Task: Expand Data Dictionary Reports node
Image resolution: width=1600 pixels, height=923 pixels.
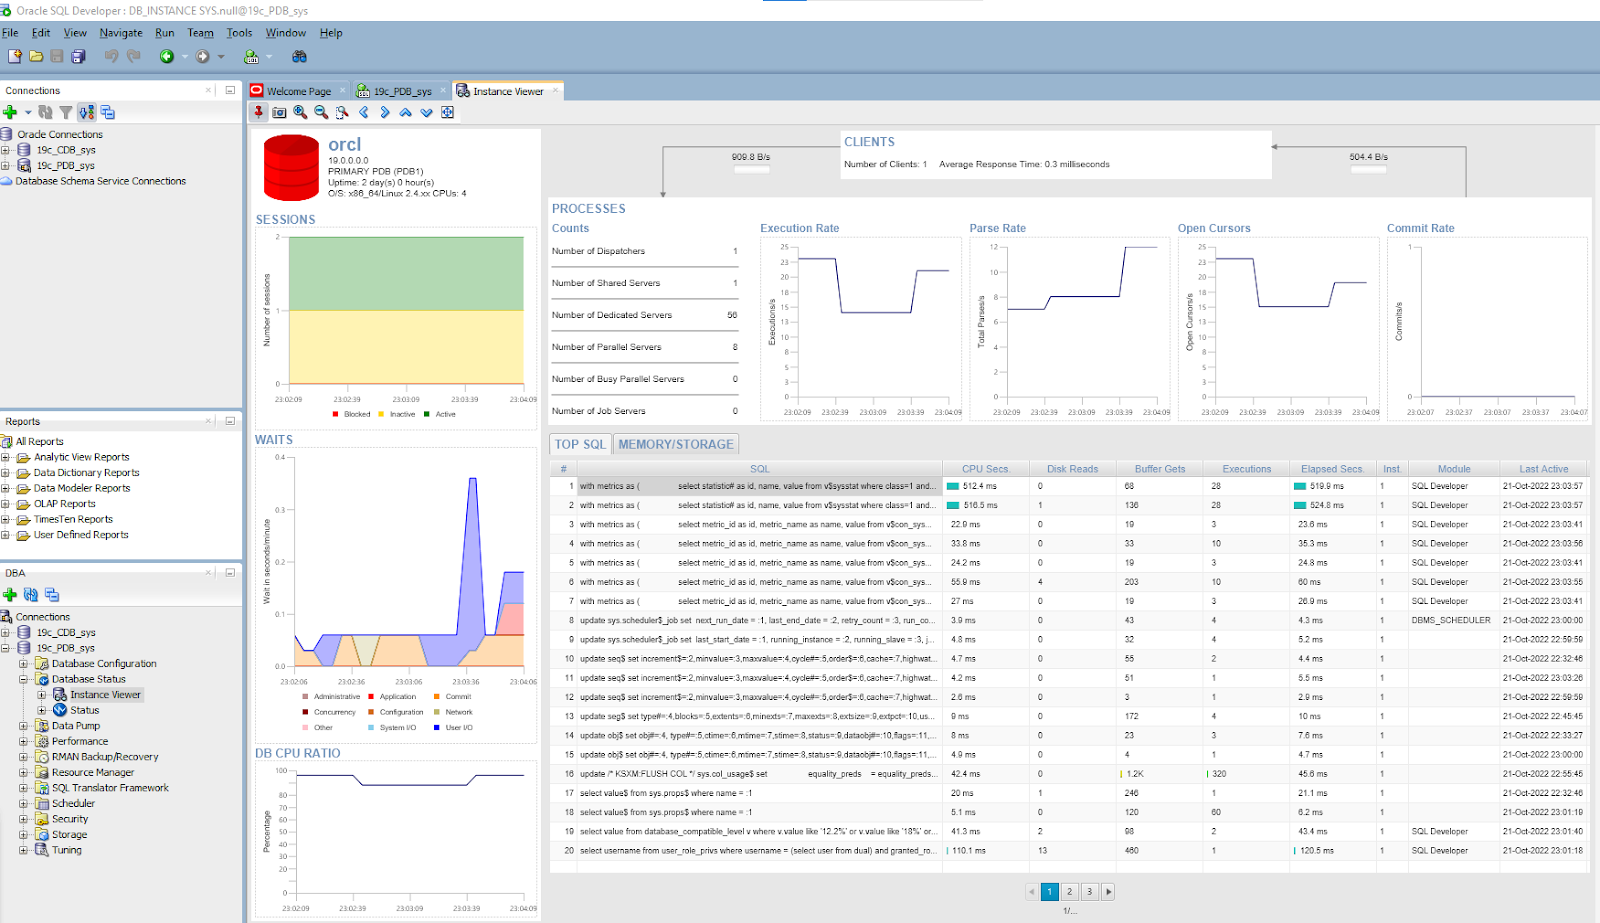Action: pos(5,473)
